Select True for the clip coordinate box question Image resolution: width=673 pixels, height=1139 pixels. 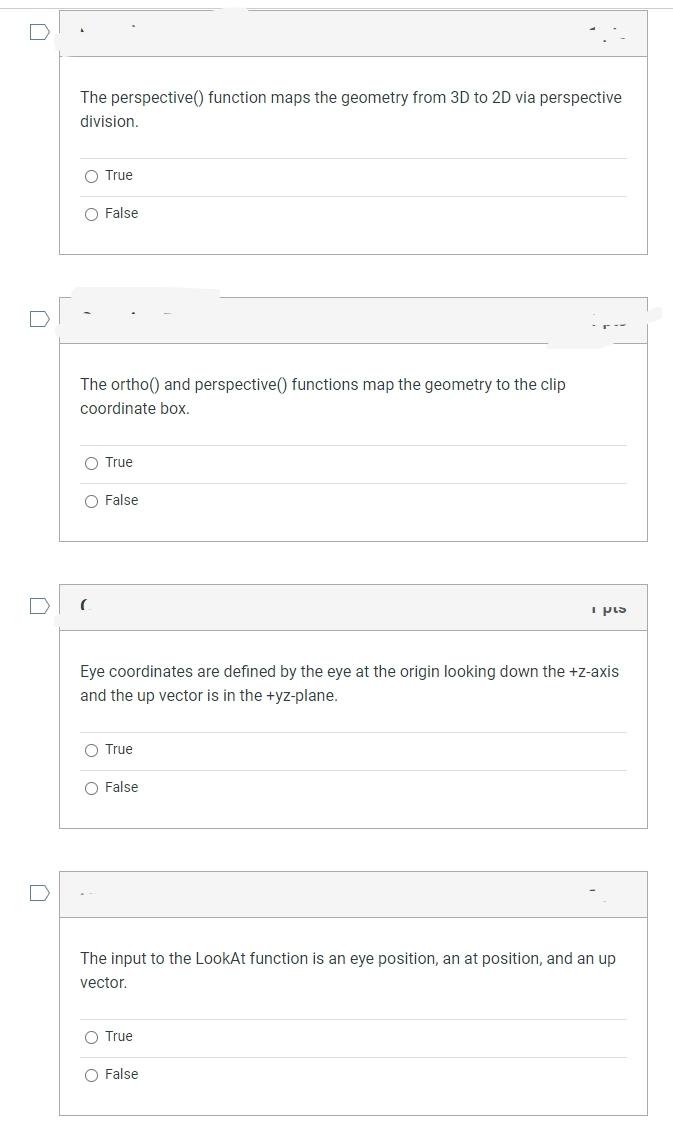click(91, 462)
